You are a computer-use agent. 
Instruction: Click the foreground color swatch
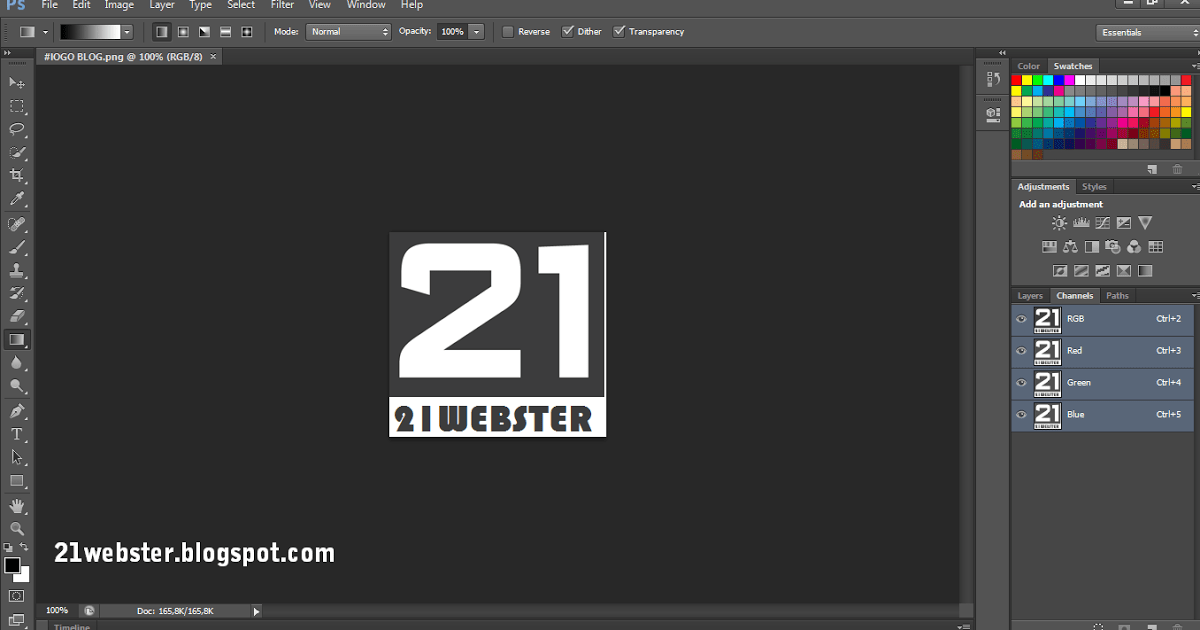pyautogui.click(x=12, y=566)
